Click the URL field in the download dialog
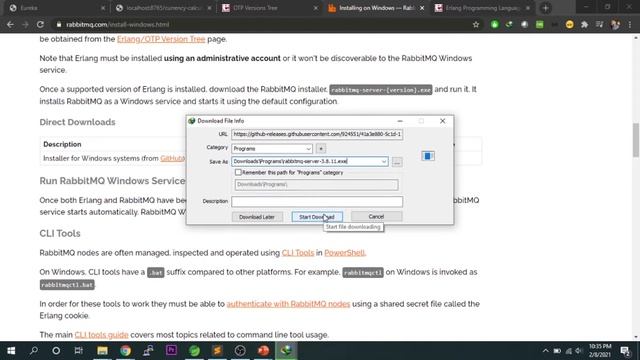This screenshot has width=640, height=360. click(x=317, y=134)
